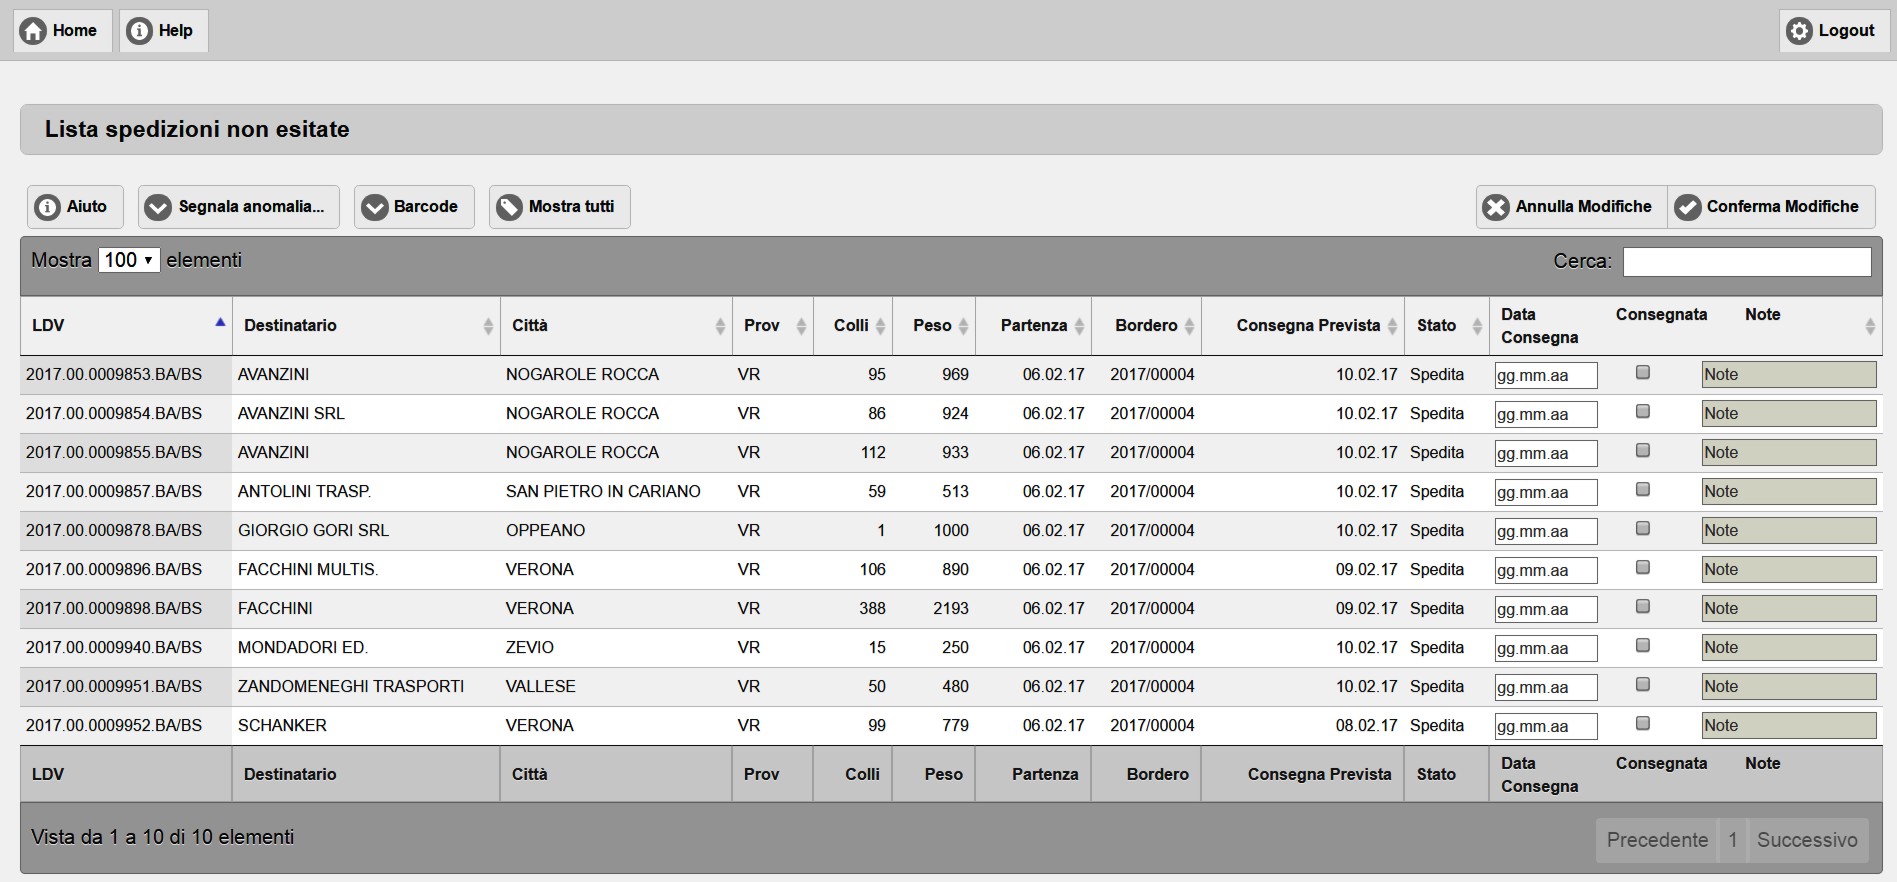The height and width of the screenshot is (882, 1897).
Task: Sort by Partenza column arrows
Action: point(1079,326)
